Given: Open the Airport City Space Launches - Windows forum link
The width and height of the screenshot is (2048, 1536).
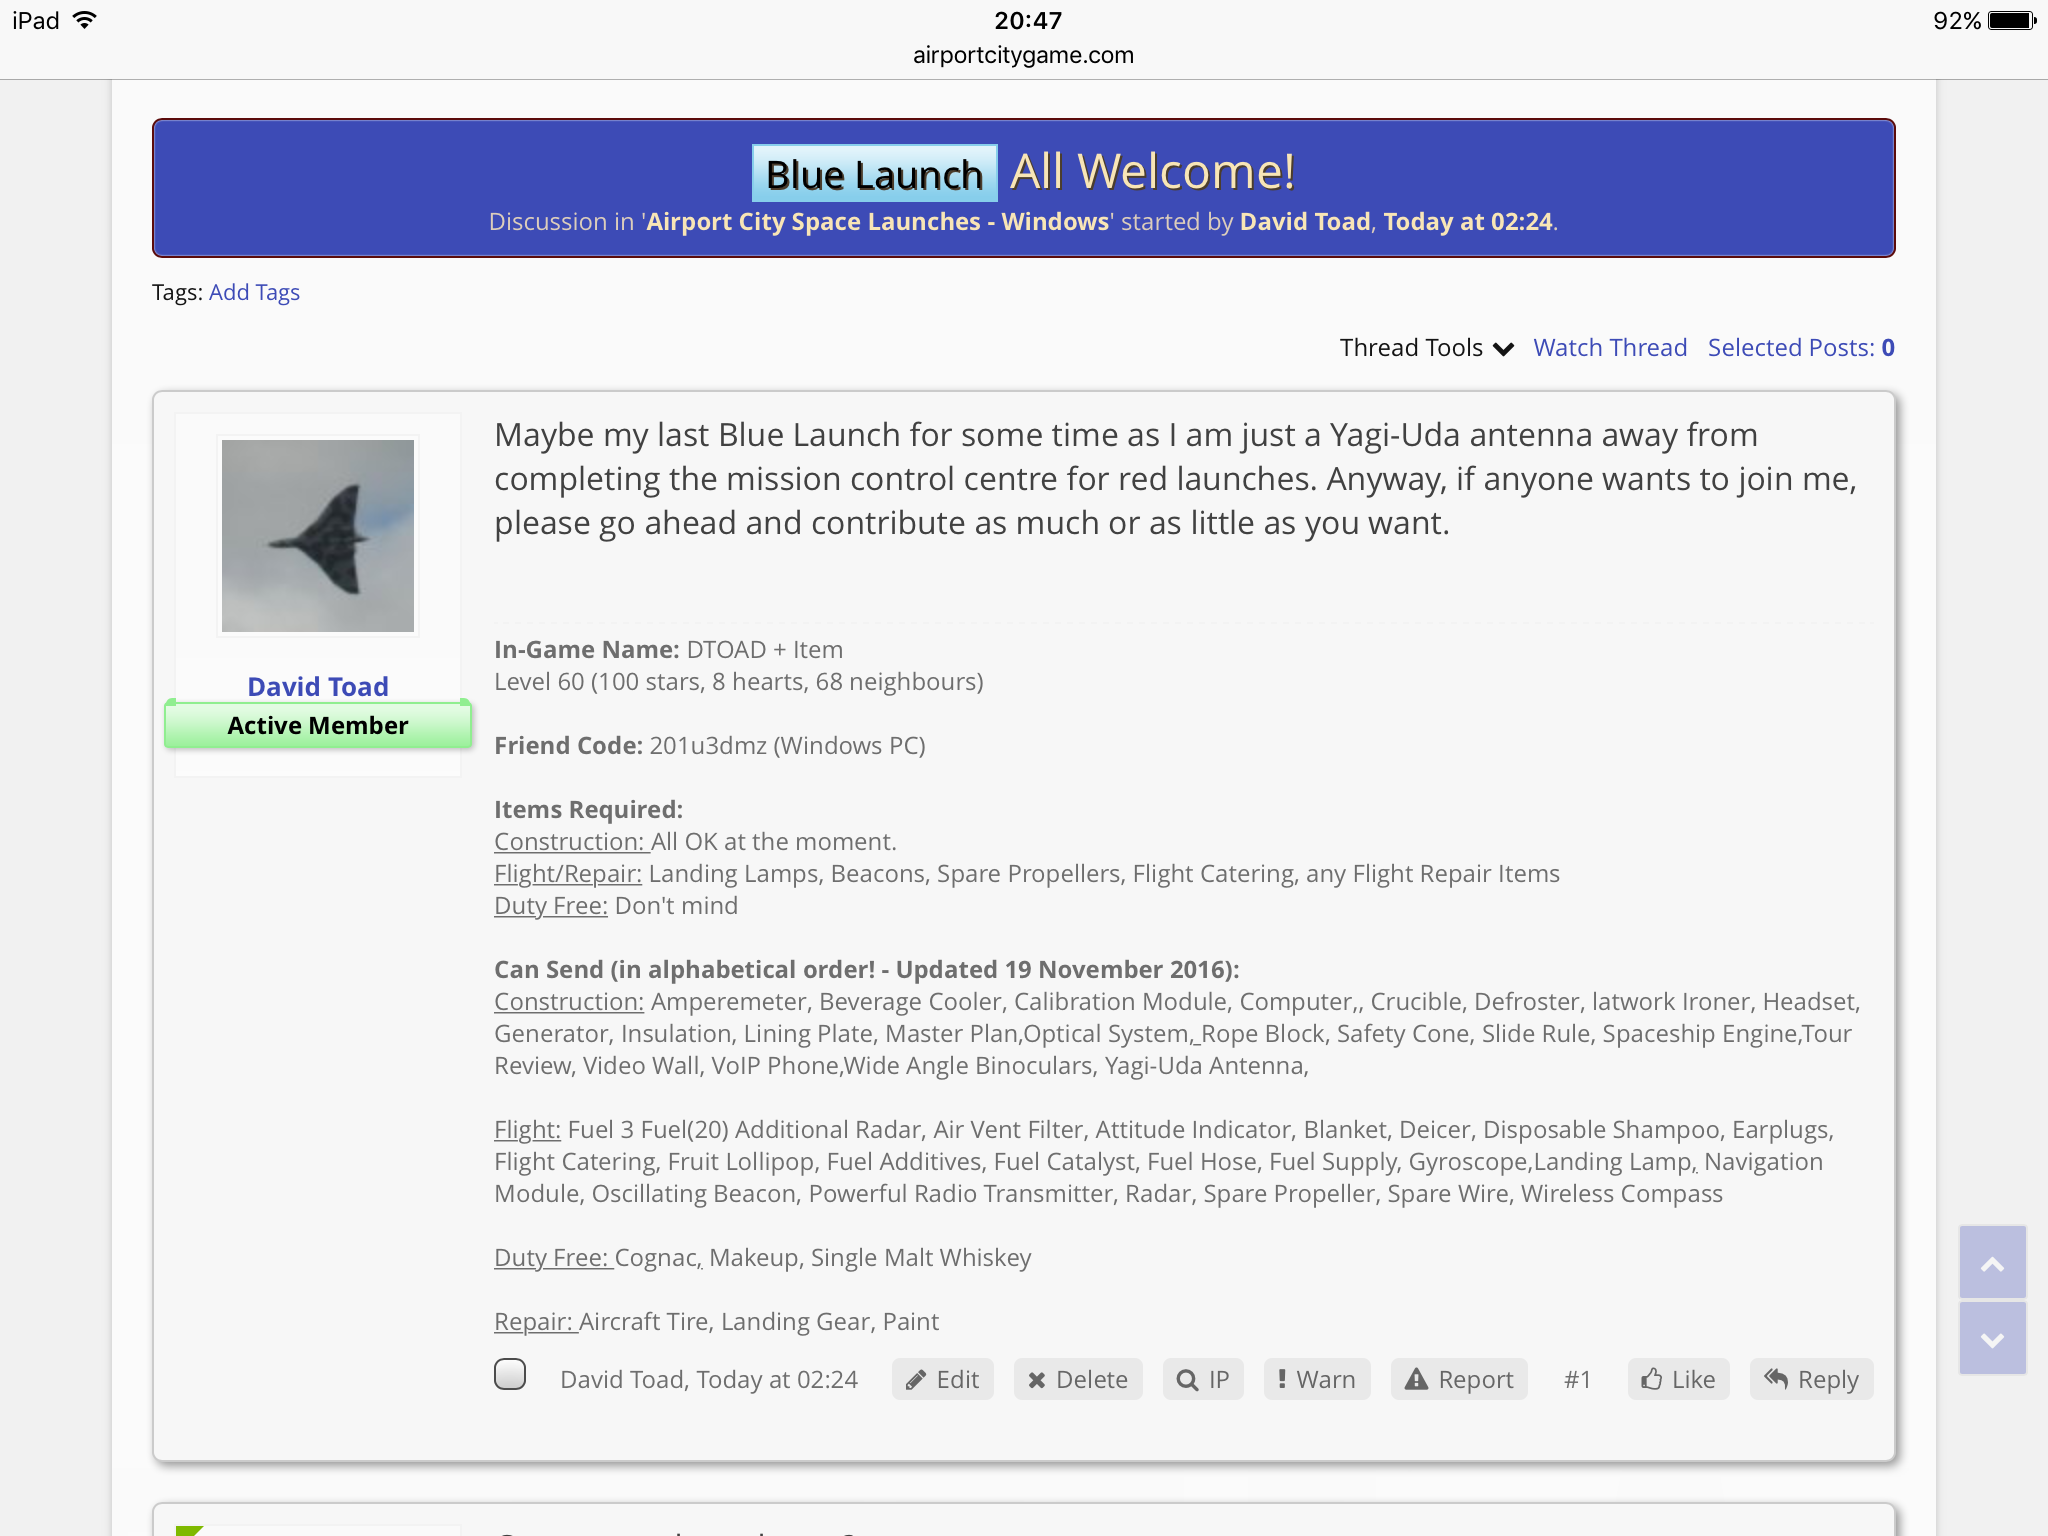Looking at the screenshot, I should [878, 222].
